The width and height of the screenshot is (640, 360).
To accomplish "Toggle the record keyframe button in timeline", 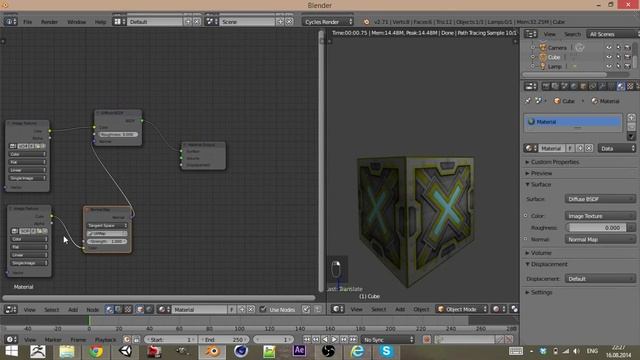I will [427, 340].
